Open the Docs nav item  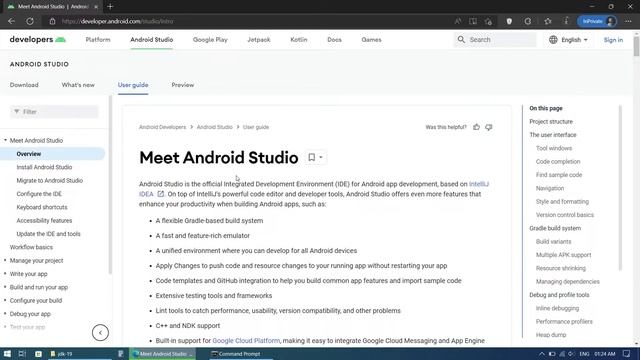[x=334, y=40]
